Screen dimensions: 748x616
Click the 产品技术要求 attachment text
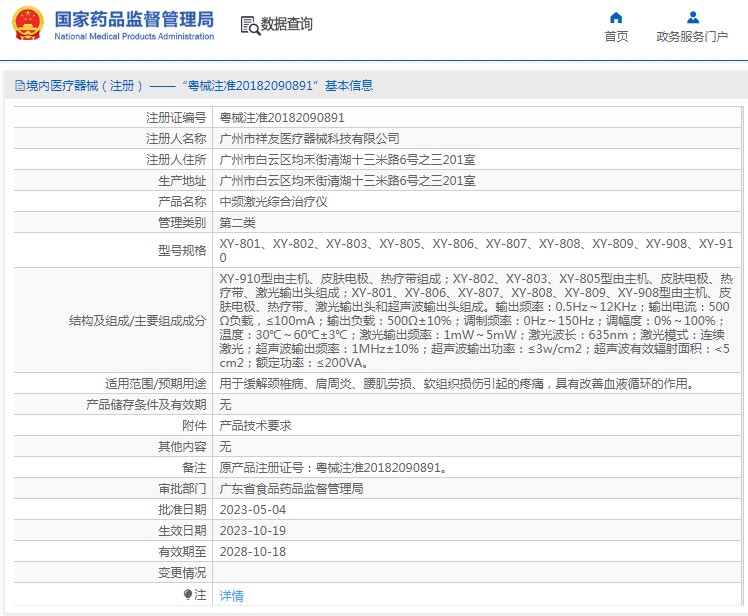(255, 425)
